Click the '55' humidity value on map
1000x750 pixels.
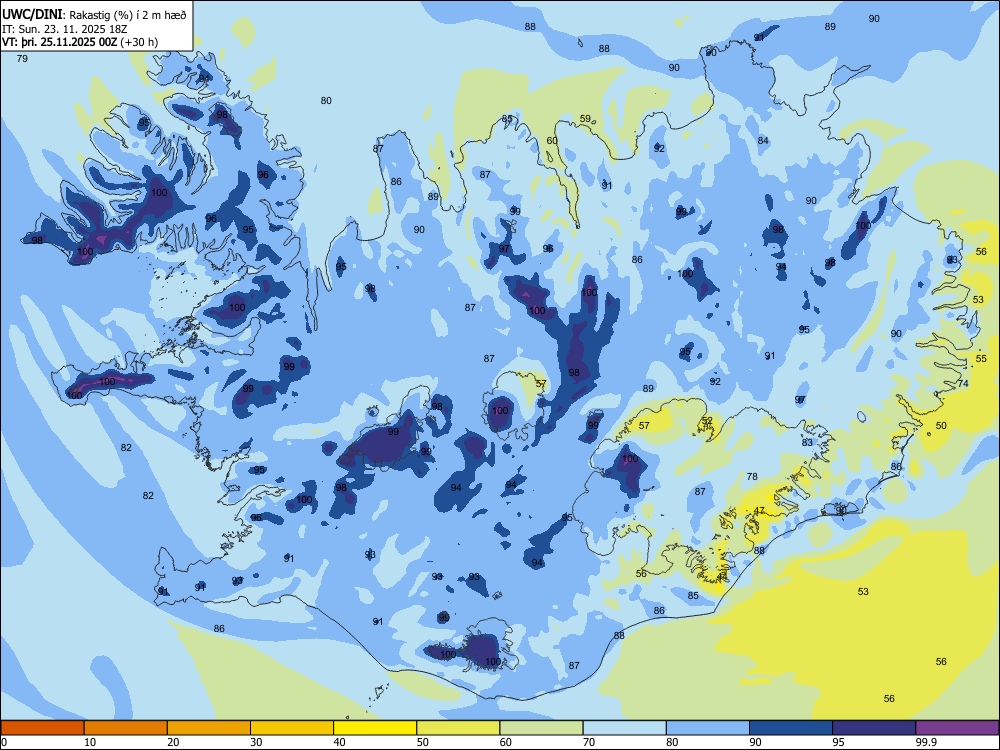coord(981,359)
